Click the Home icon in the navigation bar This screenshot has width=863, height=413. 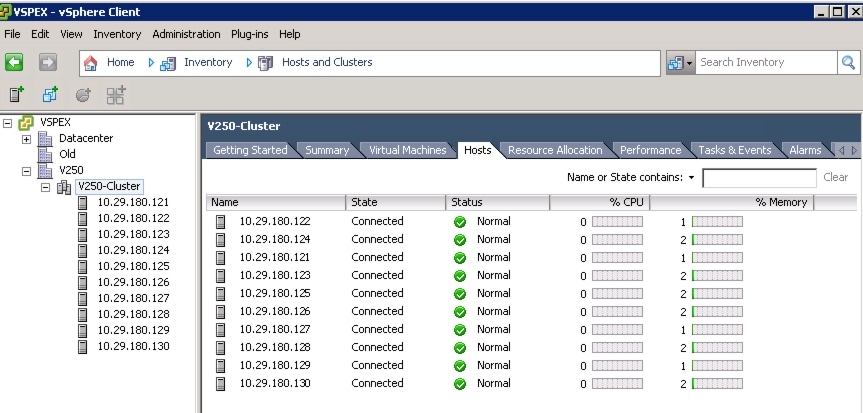pyautogui.click(x=91, y=62)
